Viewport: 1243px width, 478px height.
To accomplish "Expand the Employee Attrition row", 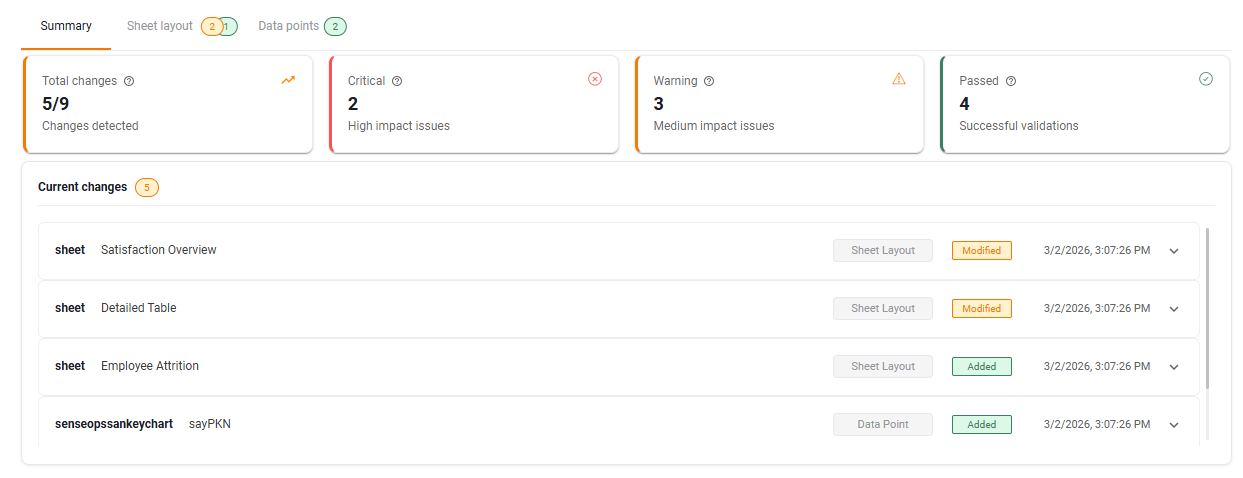I will (1174, 367).
